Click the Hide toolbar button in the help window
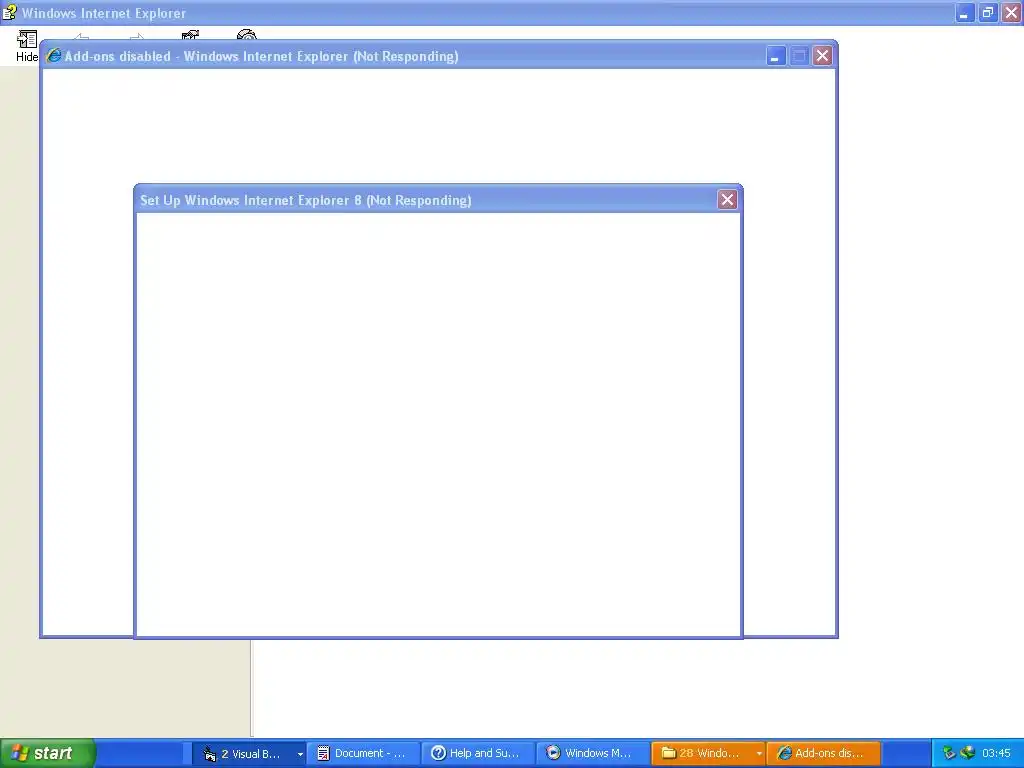 coord(26,46)
